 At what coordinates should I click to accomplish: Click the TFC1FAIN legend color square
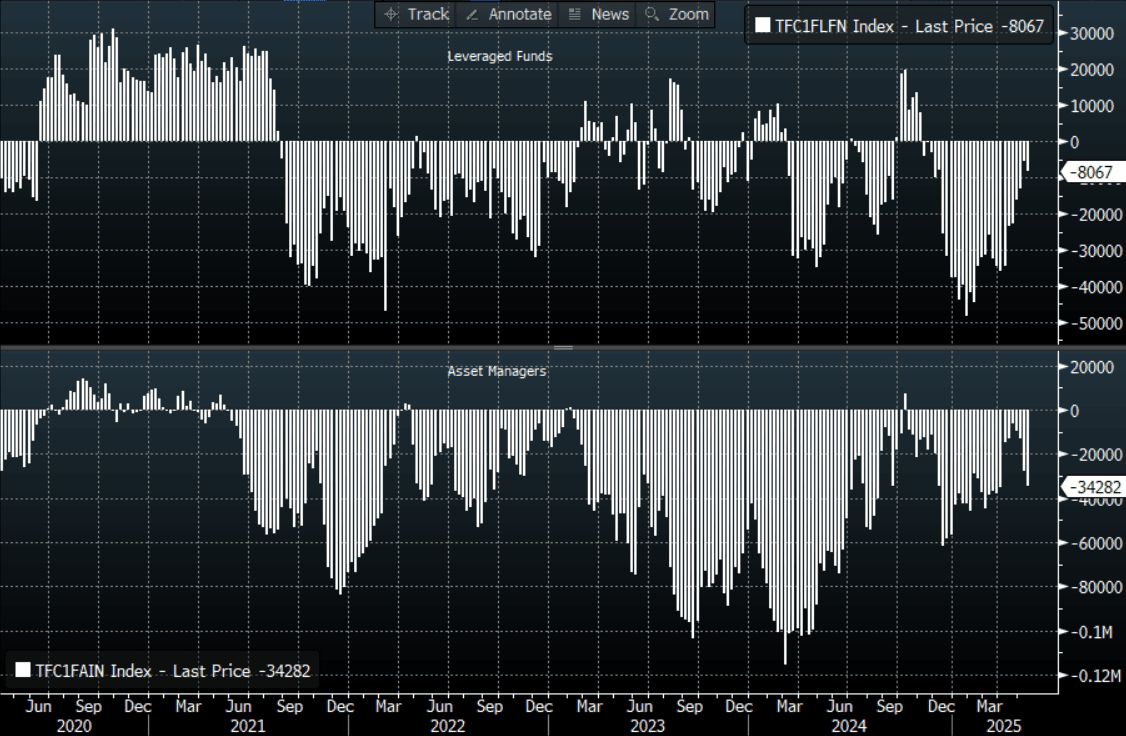[x=22, y=670]
